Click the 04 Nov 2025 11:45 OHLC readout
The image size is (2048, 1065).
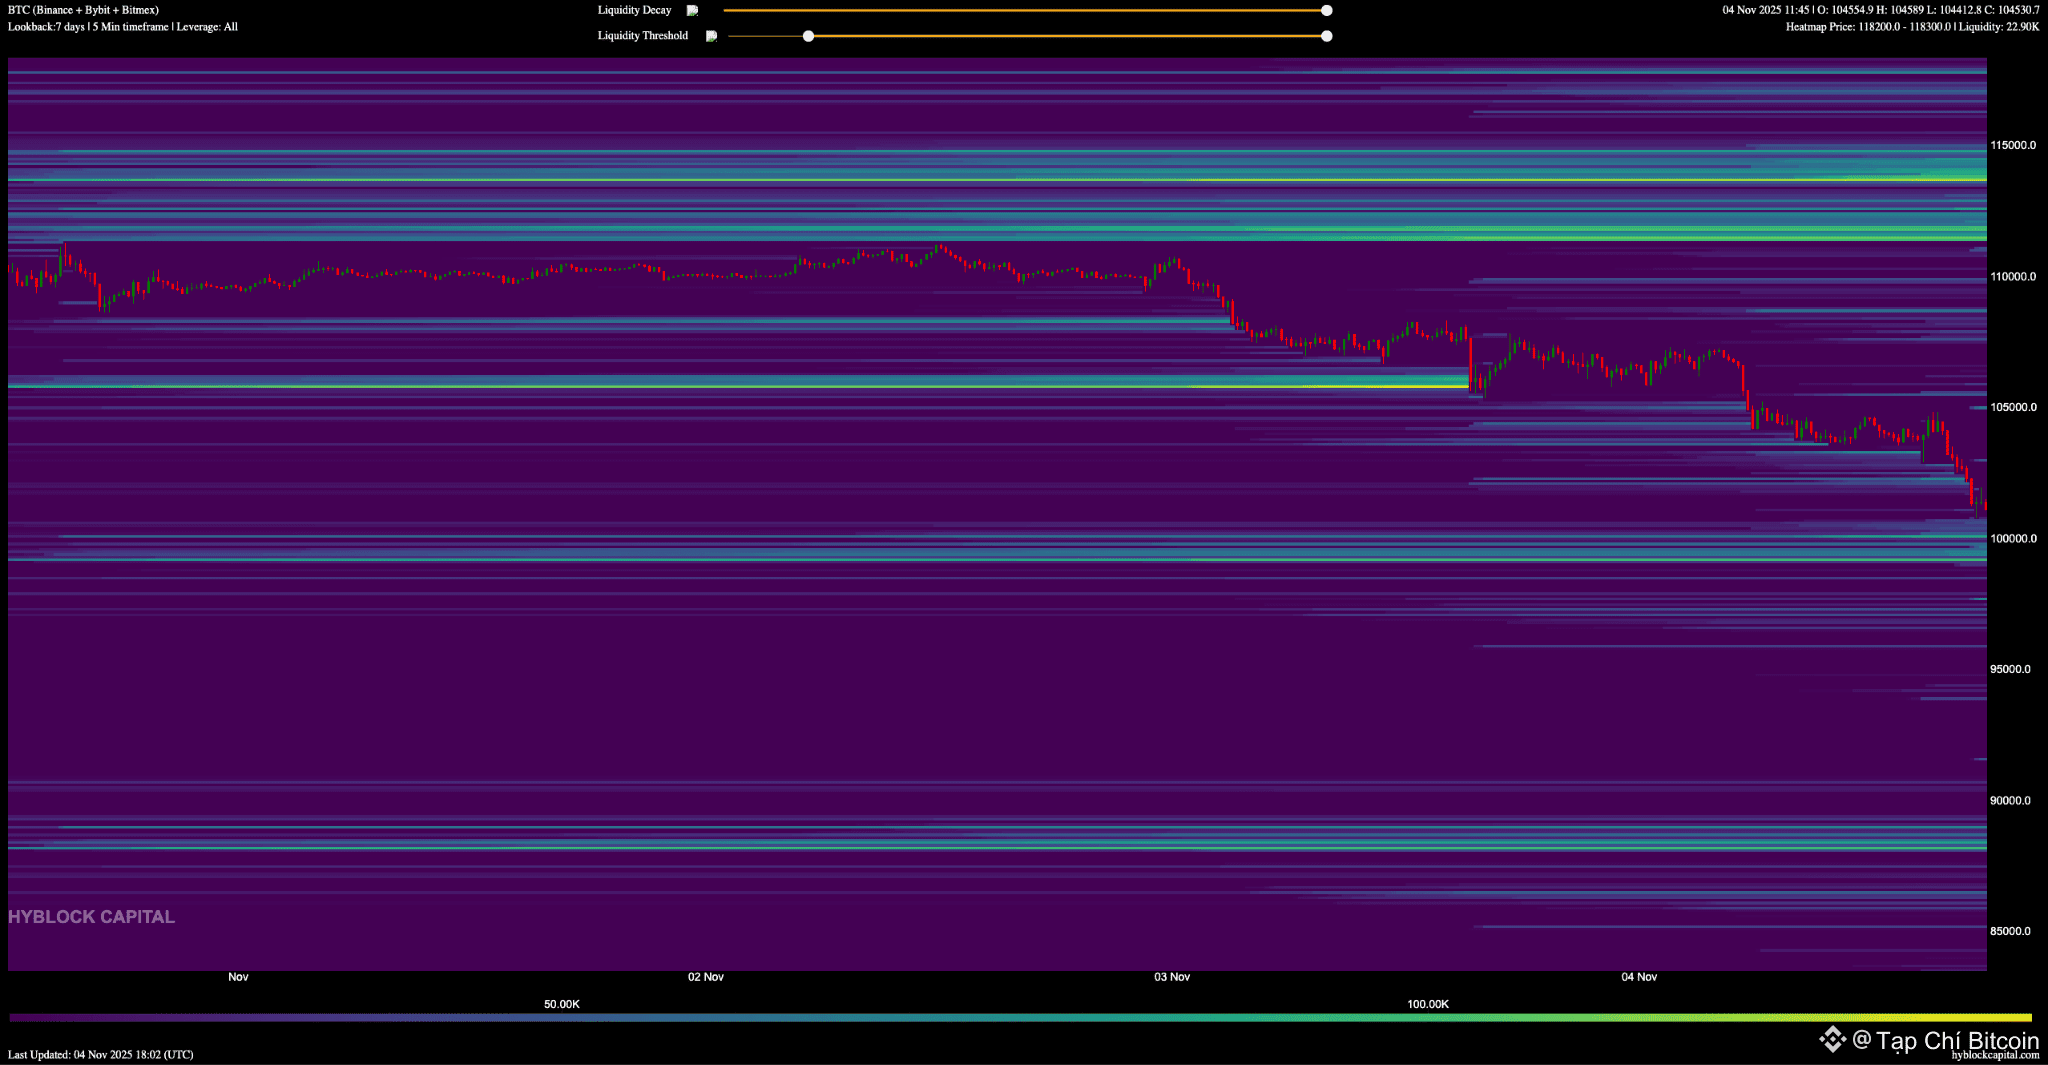coord(1880,10)
